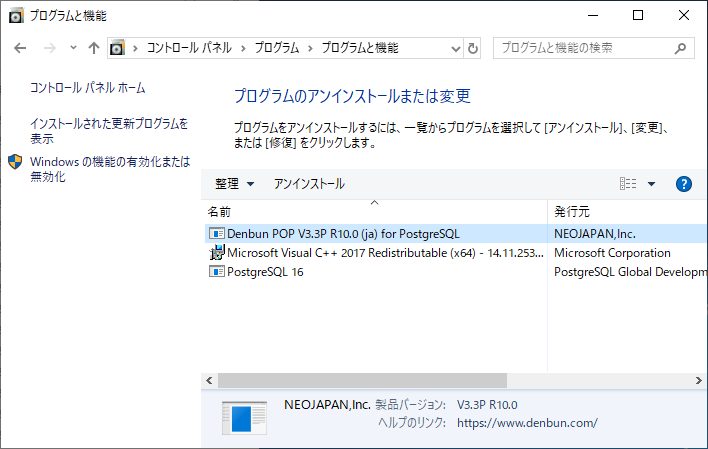Open the help question mark icon
Image resolution: width=708 pixels, height=449 pixels.
pyautogui.click(x=684, y=184)
